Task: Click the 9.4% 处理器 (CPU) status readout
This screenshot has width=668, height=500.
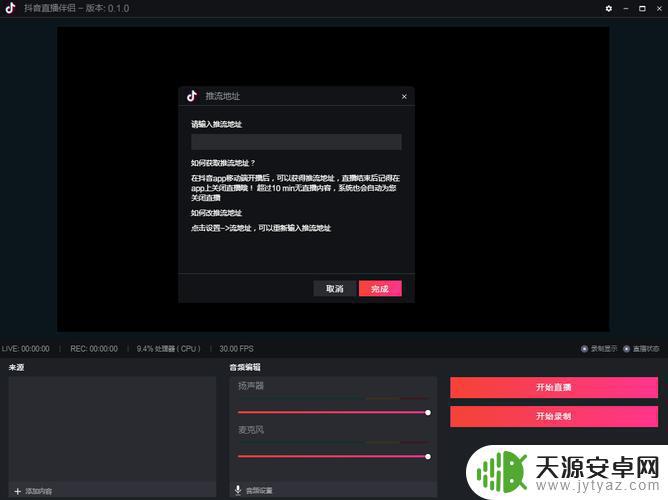Action: 168,349
